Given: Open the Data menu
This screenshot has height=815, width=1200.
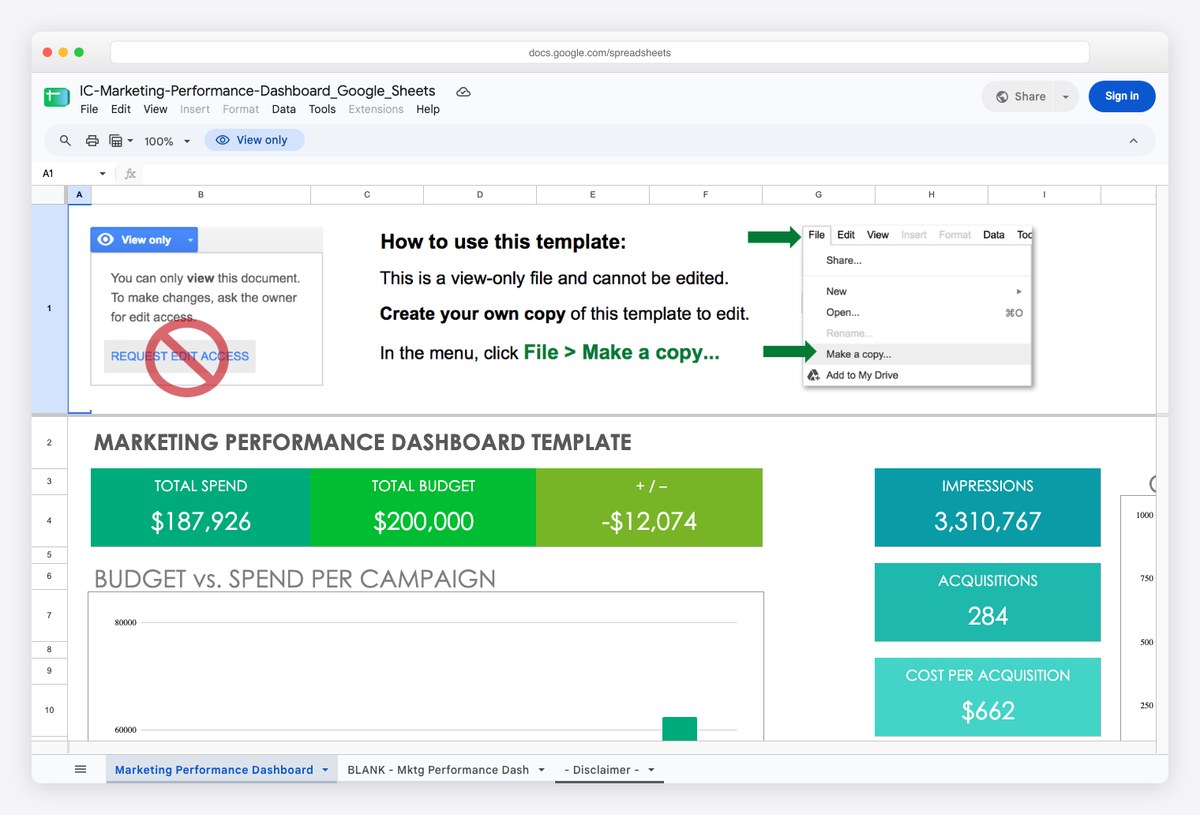Looking at the screenshot, I should [x=284, y=109].
